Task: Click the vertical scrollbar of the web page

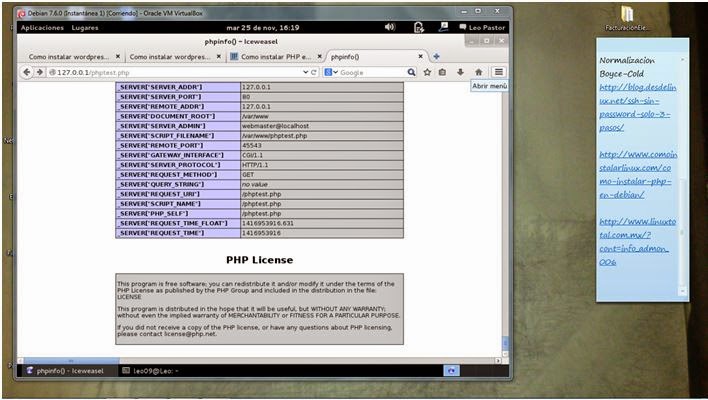Action: (x=505, y=219)
